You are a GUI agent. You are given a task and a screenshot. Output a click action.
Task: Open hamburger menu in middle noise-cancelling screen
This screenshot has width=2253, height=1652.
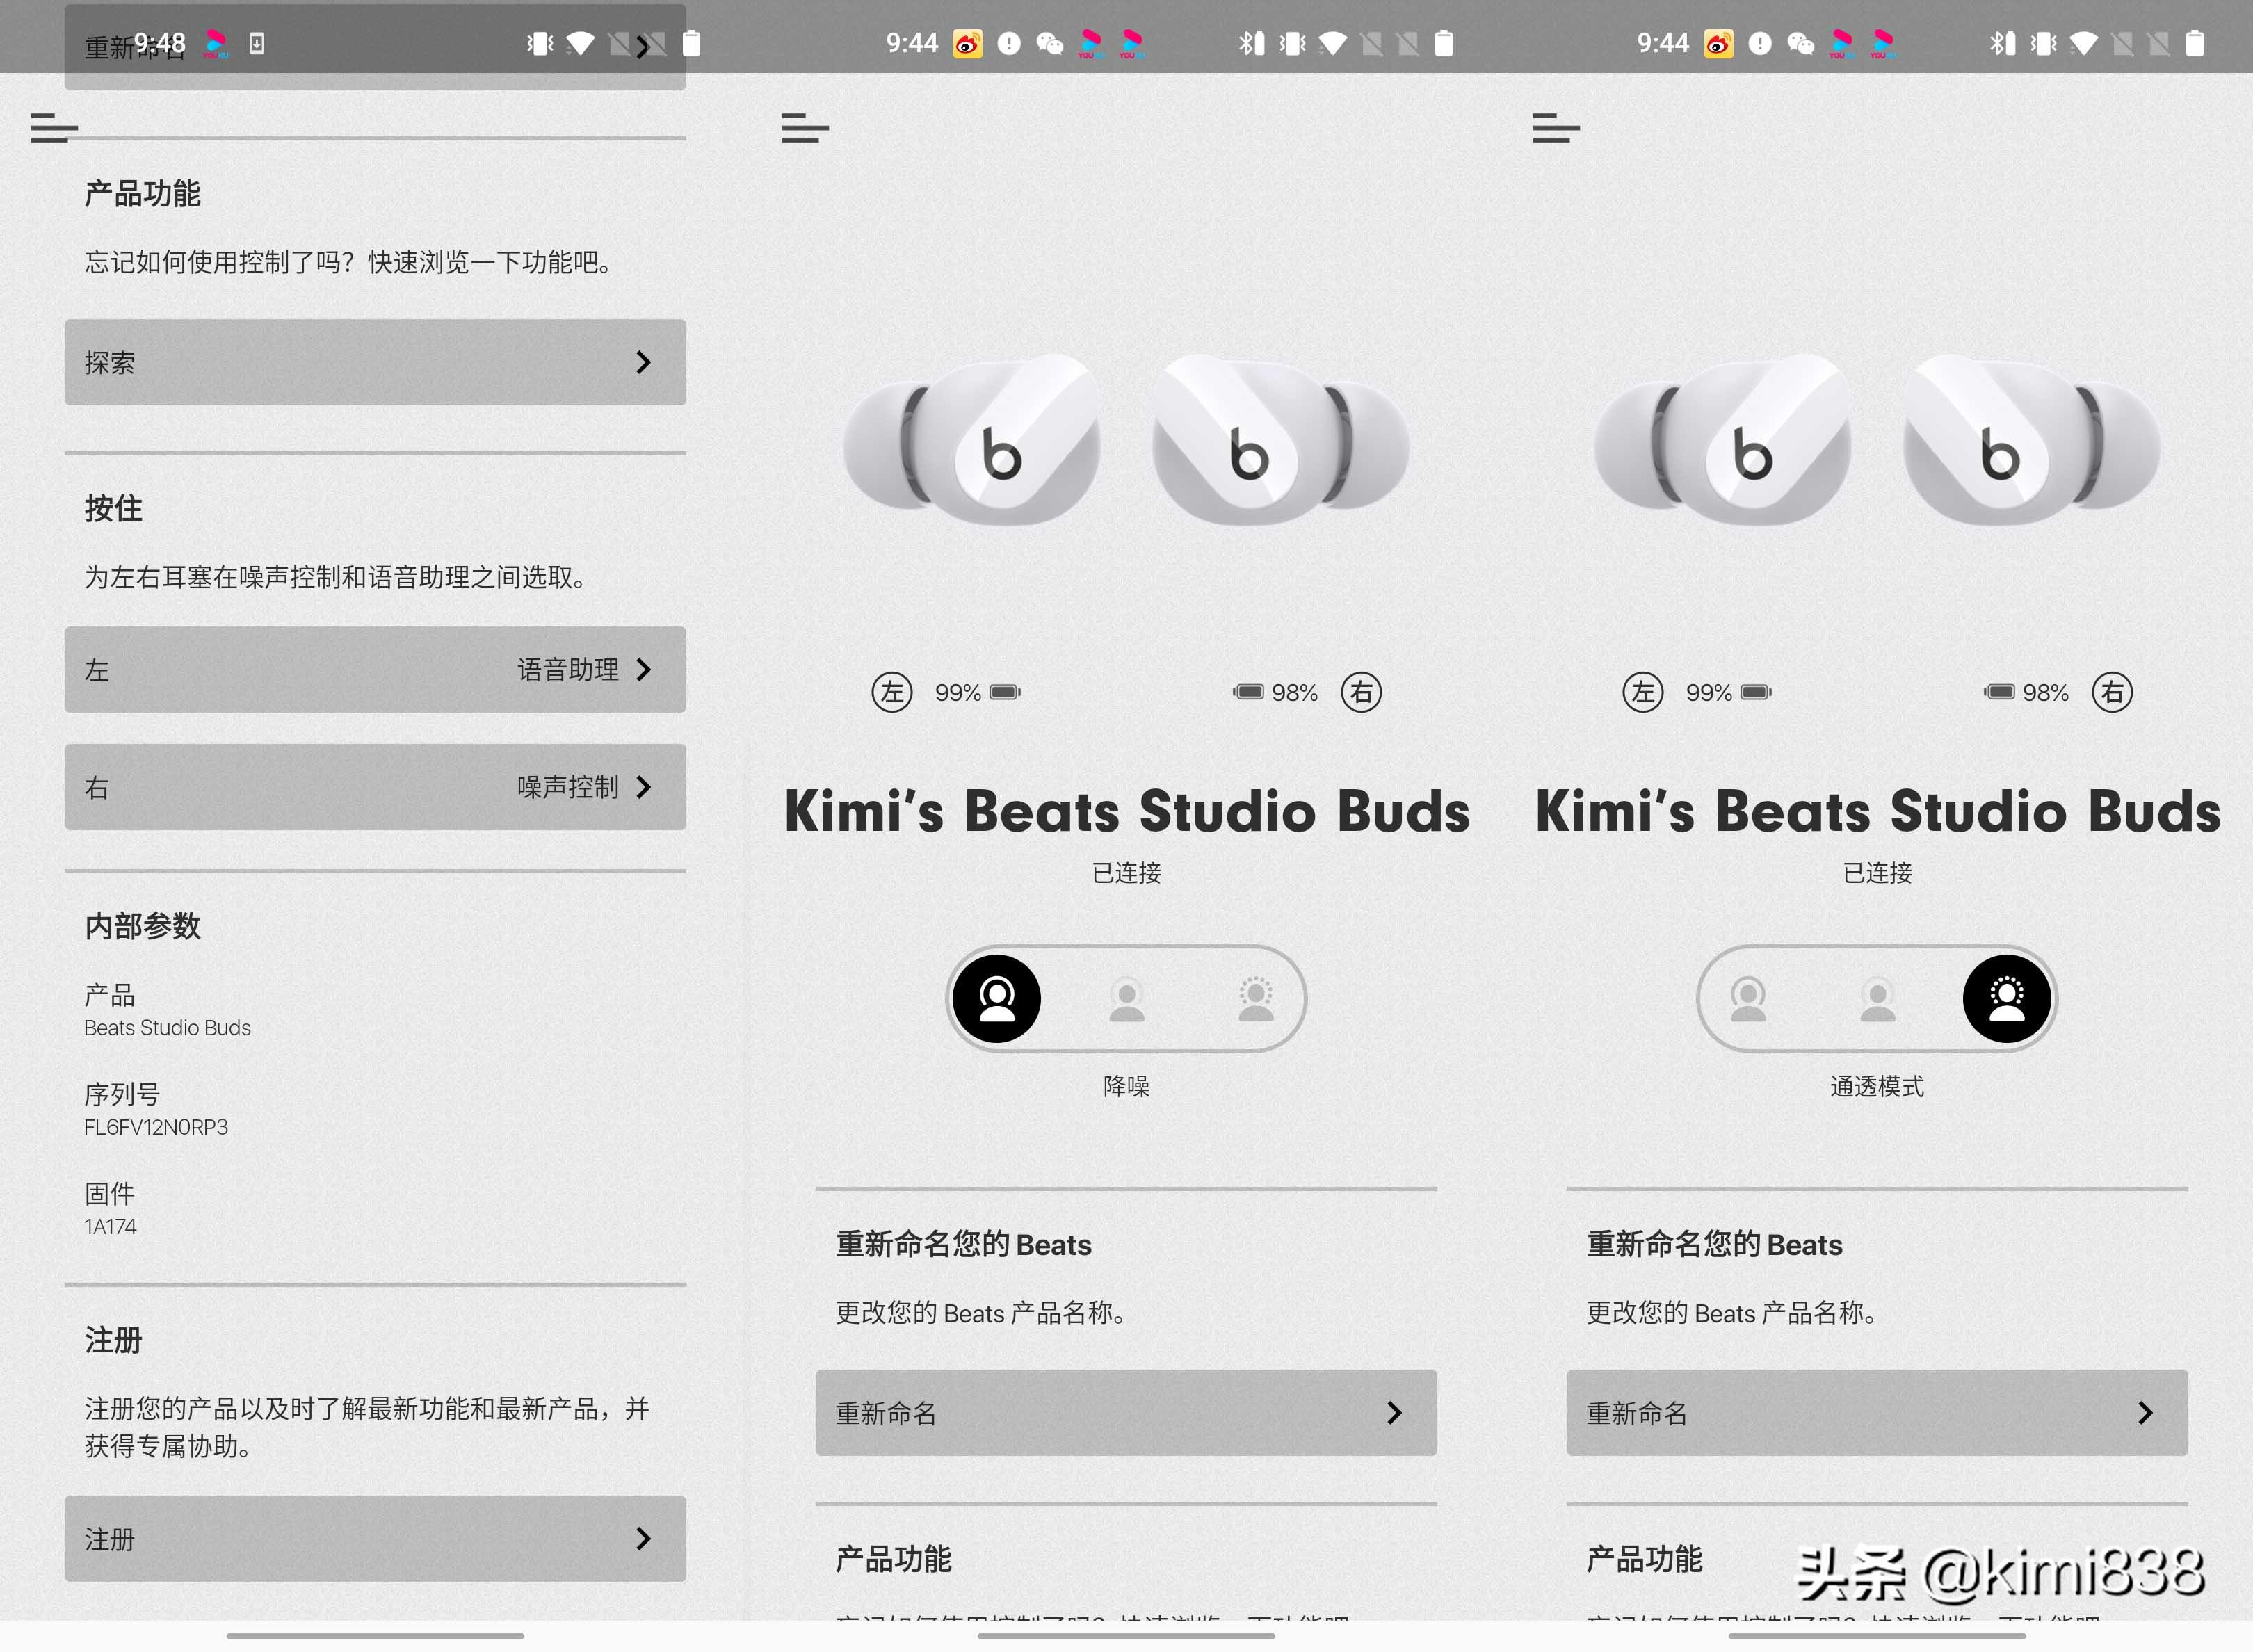[805, 128]
